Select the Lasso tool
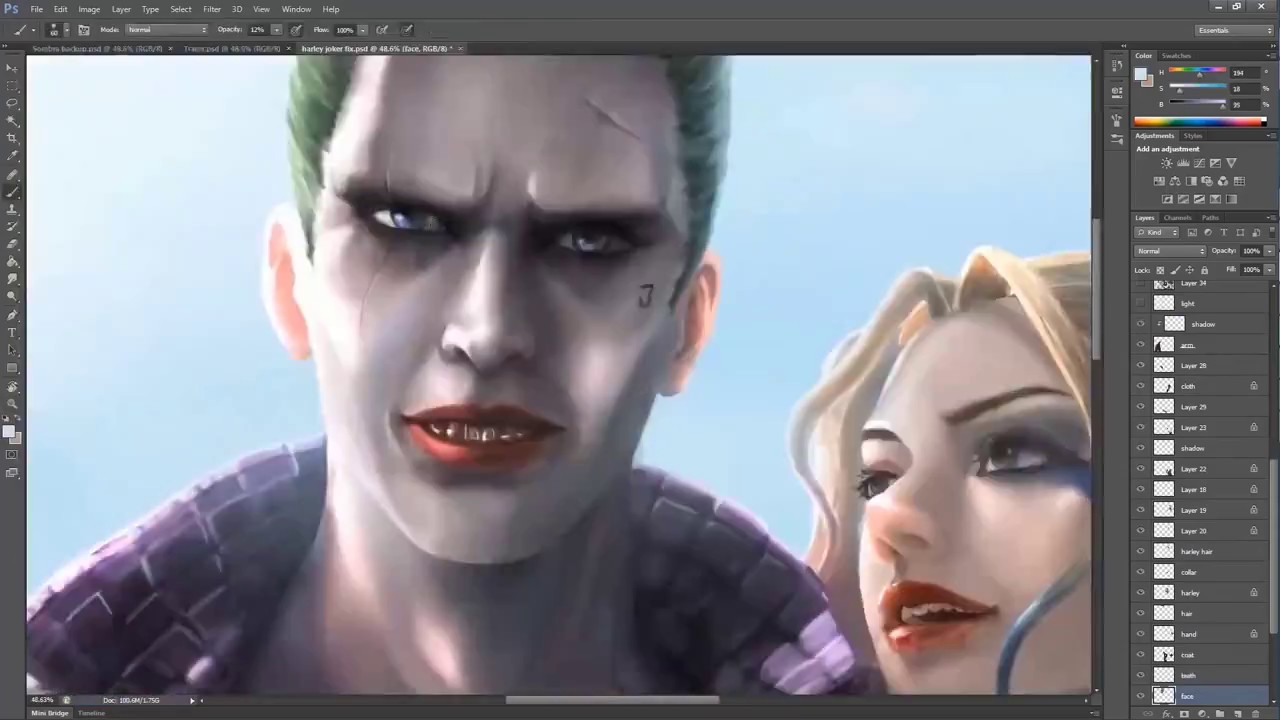This screenshot has height=720, width=1280. [x=12, y=103]
